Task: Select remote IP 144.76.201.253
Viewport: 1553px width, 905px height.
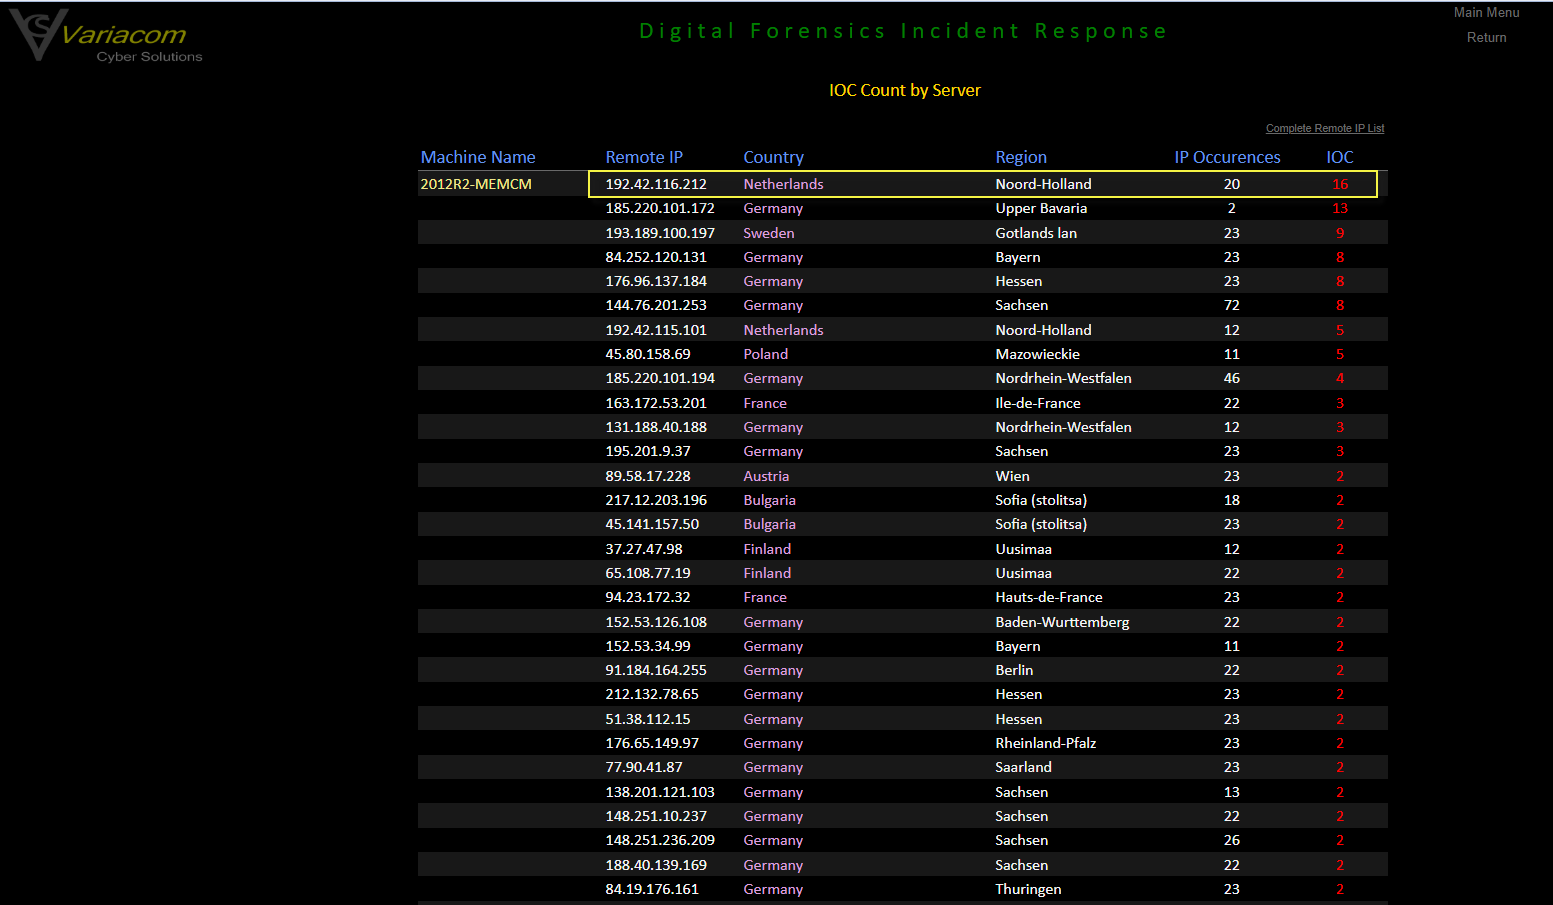Action: point(656,305)
